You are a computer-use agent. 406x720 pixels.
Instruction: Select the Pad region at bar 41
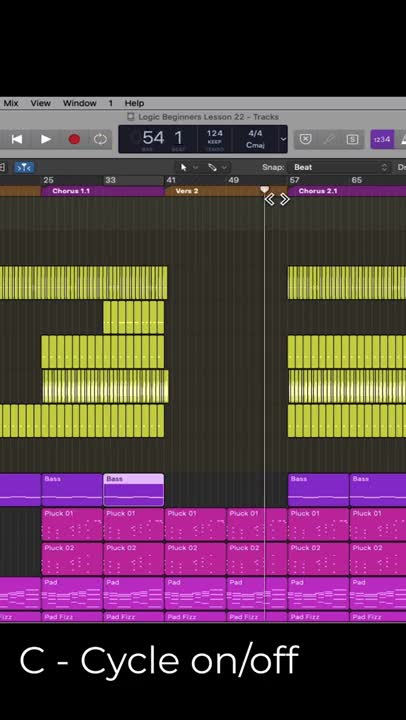coord(195,593)
